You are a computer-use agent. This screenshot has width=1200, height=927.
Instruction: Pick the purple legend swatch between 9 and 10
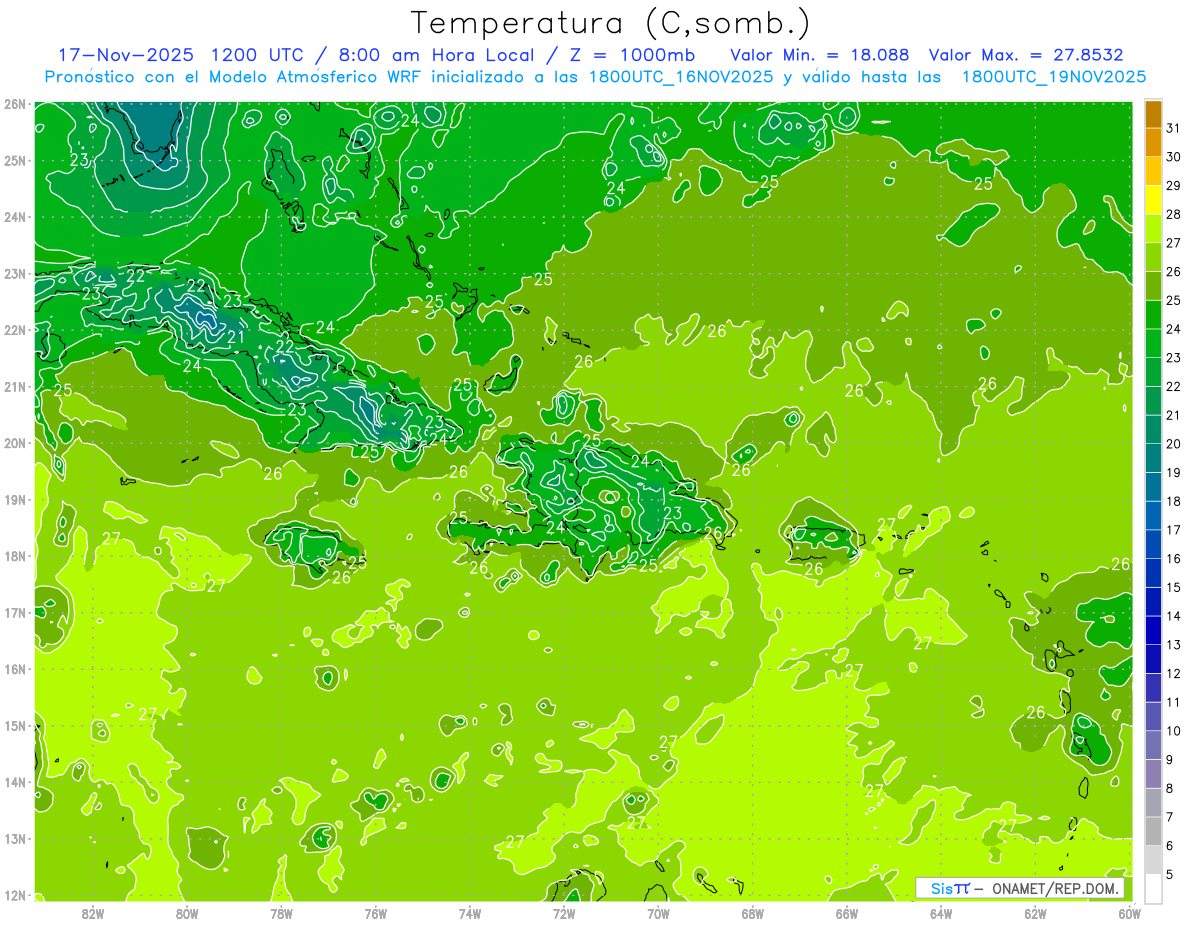(x=1153, y=745)
